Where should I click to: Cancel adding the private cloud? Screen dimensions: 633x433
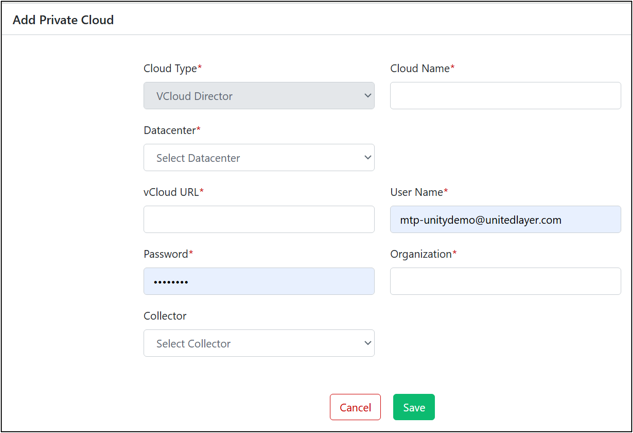[355, 407]
